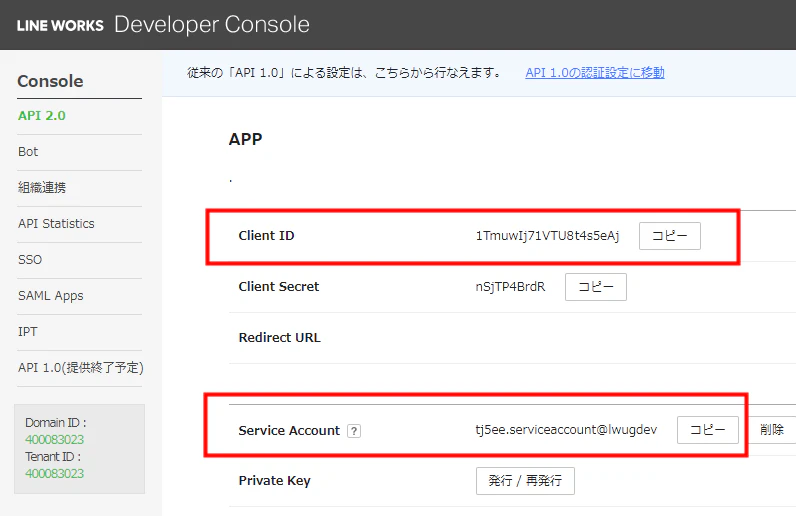Click the Redirect URL label

tap(280, 338)
